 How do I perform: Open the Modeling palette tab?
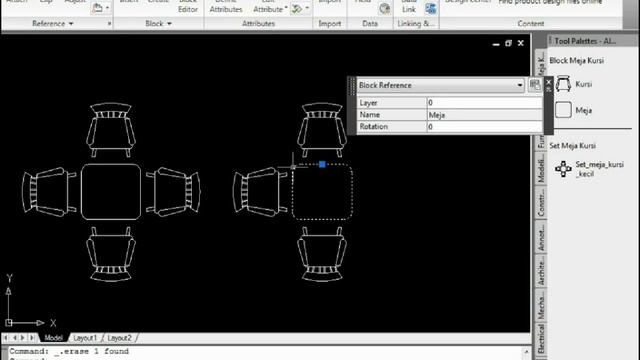point(541,170)
